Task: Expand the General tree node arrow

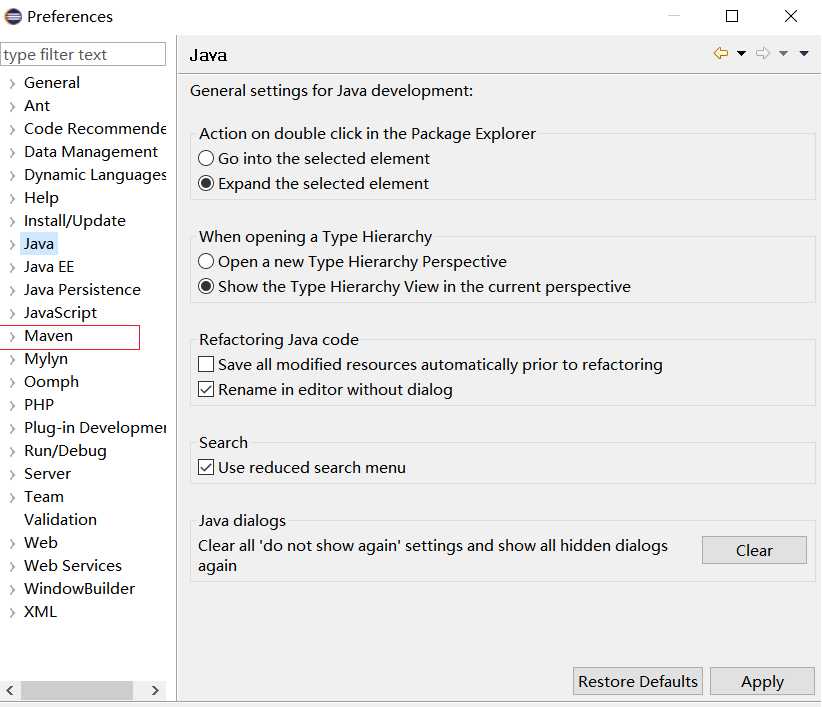Action: [x=12, y=83]
